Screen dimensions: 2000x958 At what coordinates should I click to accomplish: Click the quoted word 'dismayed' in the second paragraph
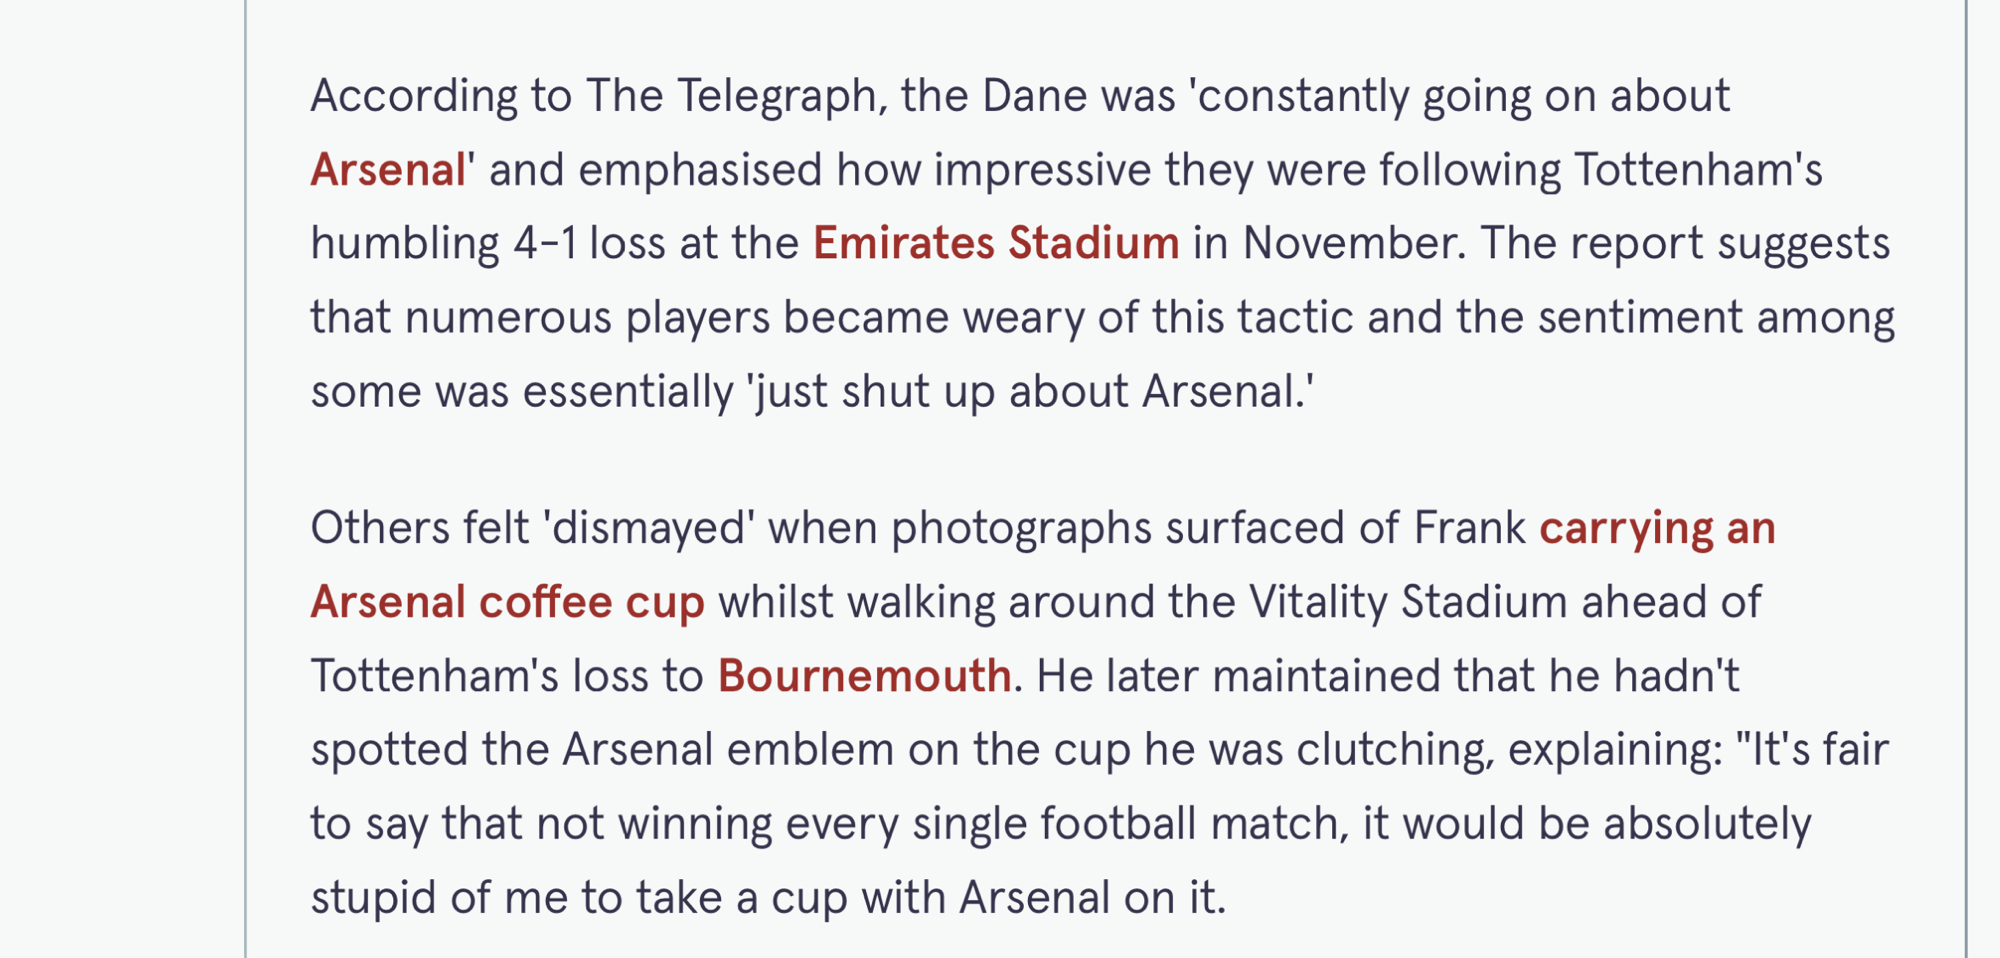pos(651,529)
